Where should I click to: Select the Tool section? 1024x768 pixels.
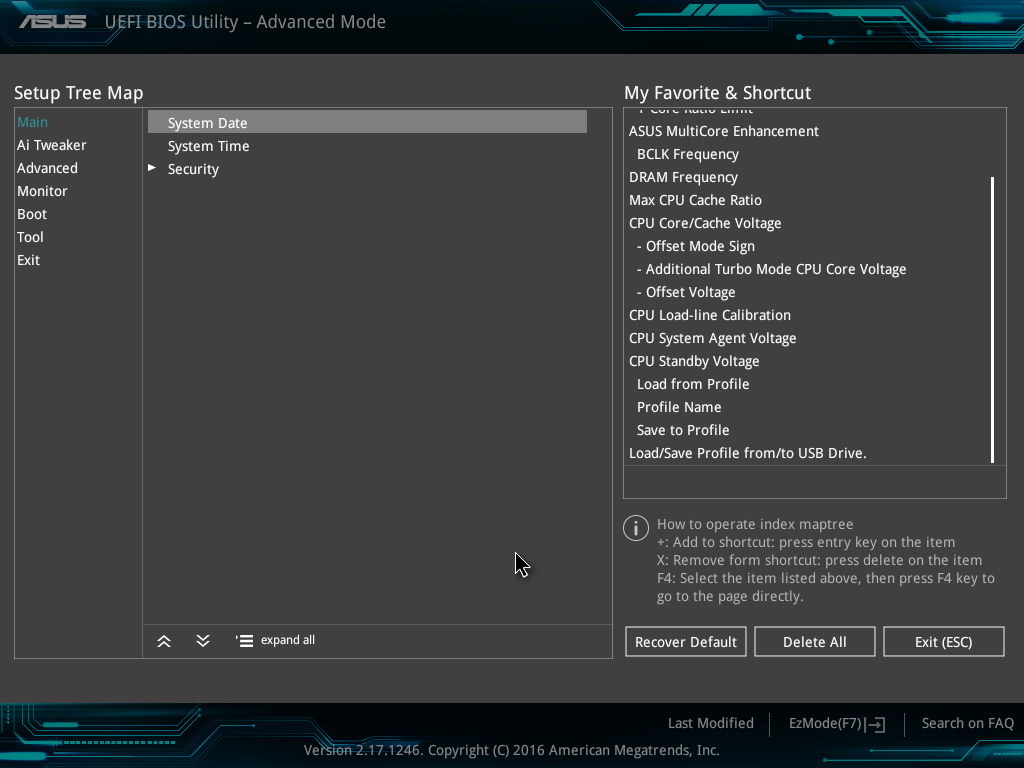point(30,237)
